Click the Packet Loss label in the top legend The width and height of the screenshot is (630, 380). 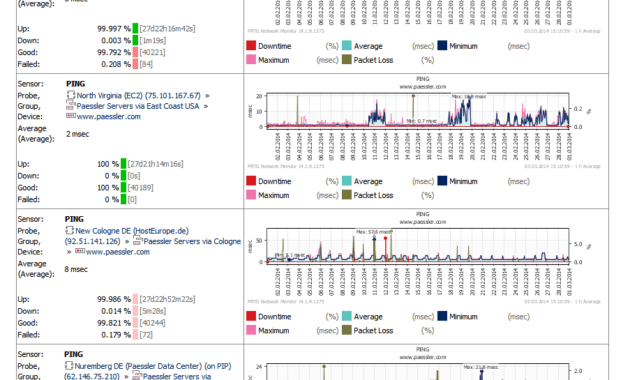tap(373, 60)
